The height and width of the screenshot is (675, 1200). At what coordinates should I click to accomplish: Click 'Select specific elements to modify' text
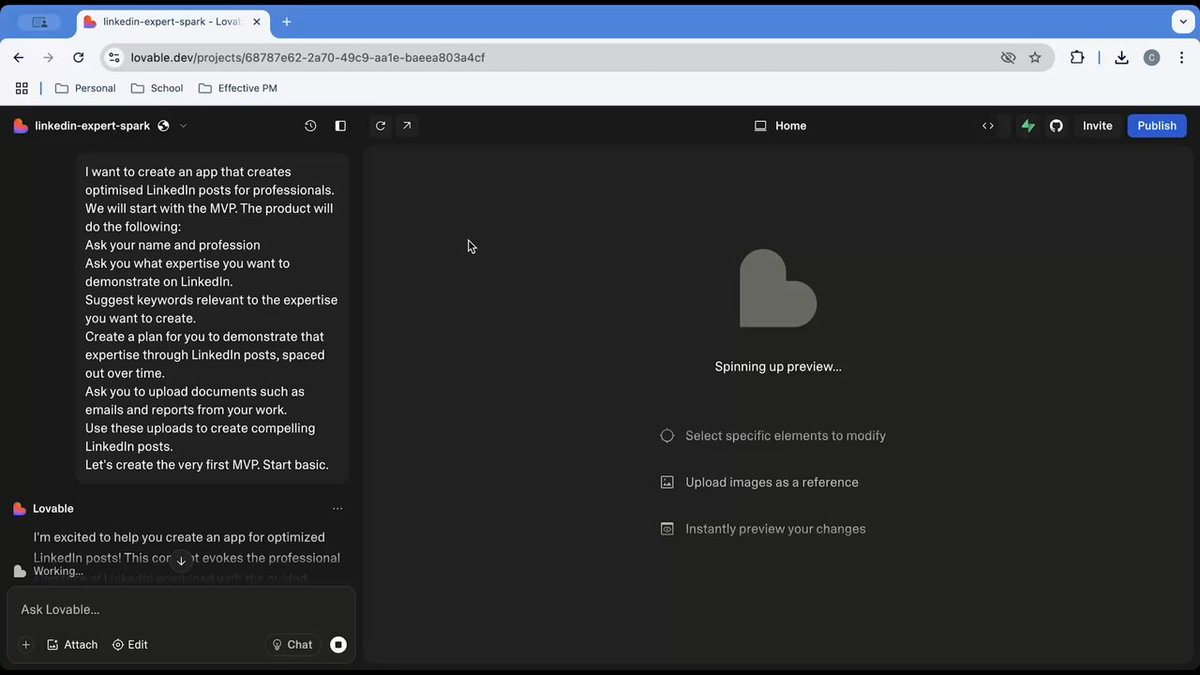pyautogui.click(x=786, y=436)
